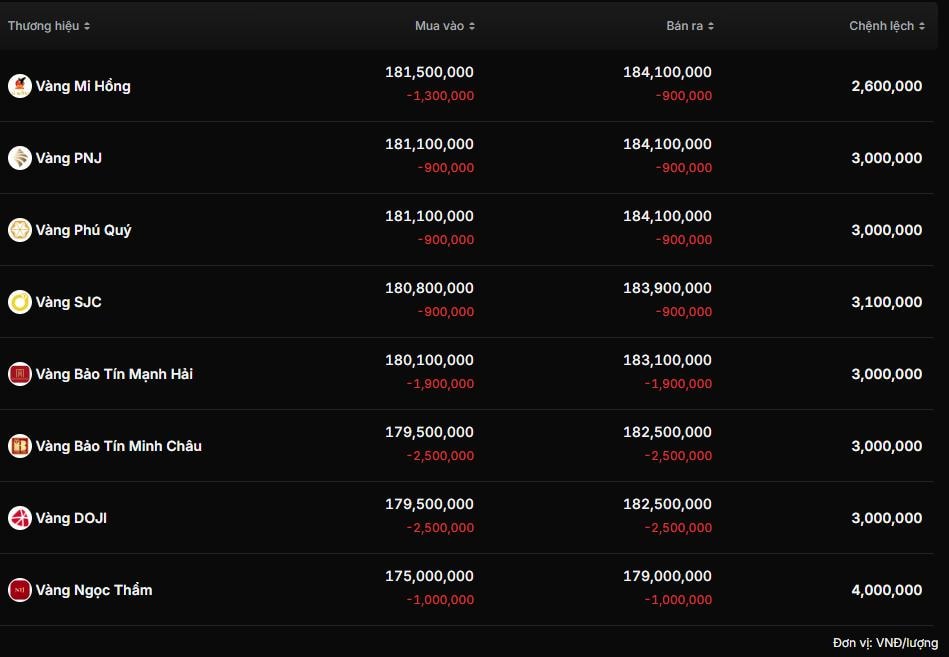Open the Vàng DOJI brand name link
The width and height of the screenshot is (949, 657).
[71, 518]
